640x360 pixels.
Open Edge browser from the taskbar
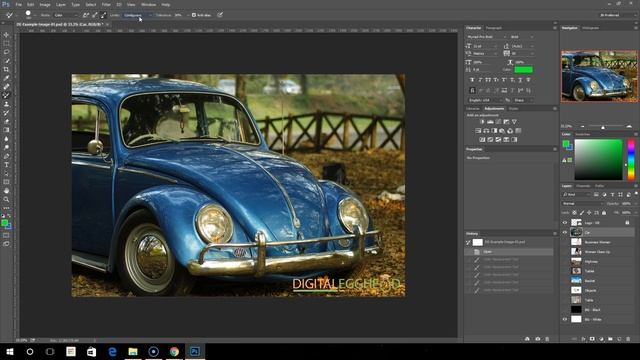(x=112, y=351)
